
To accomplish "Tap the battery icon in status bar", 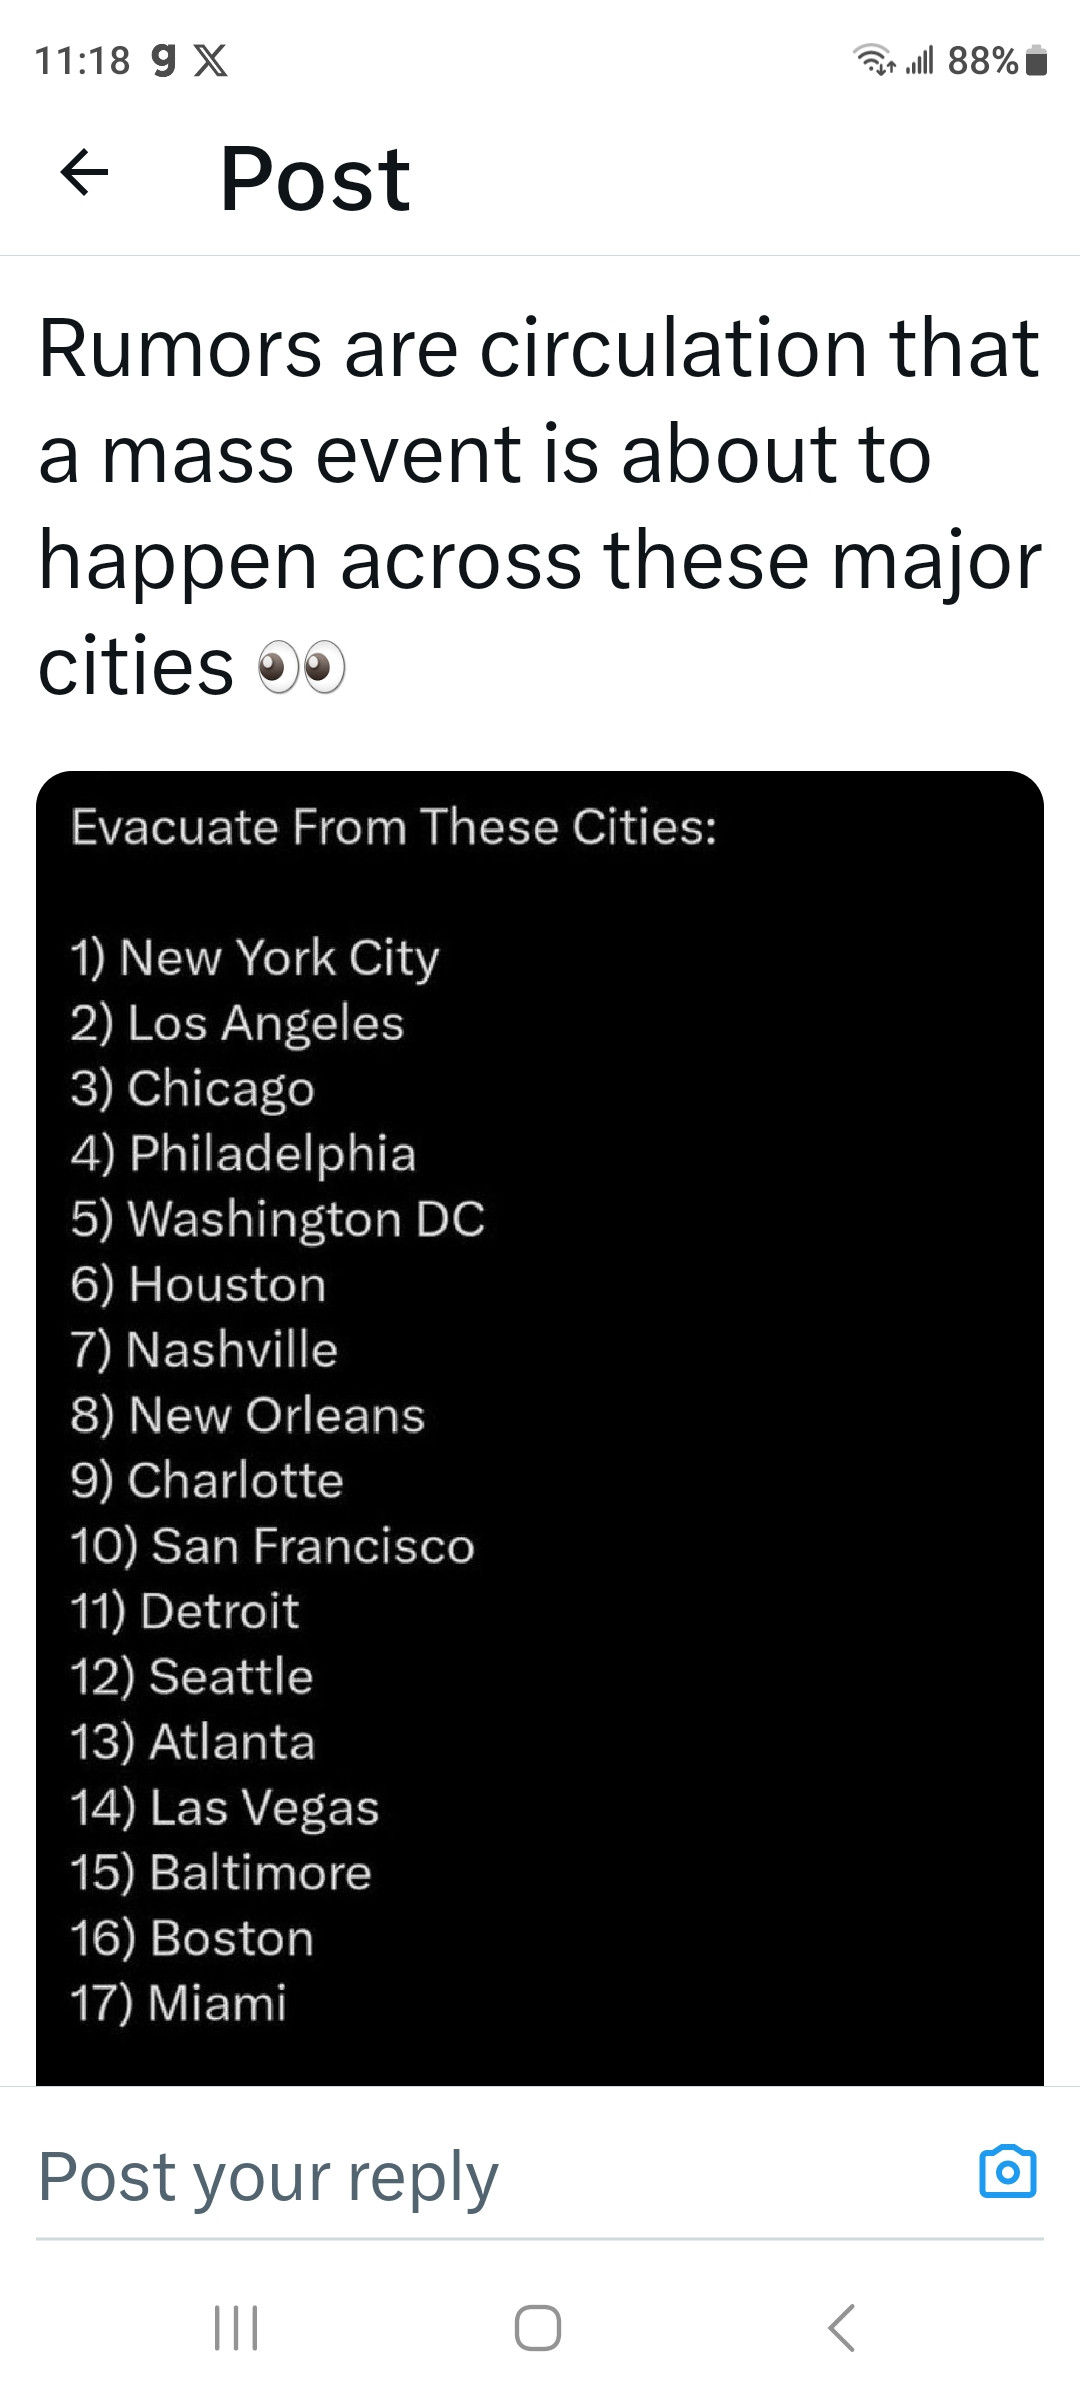I will [x=1038, y=61].
